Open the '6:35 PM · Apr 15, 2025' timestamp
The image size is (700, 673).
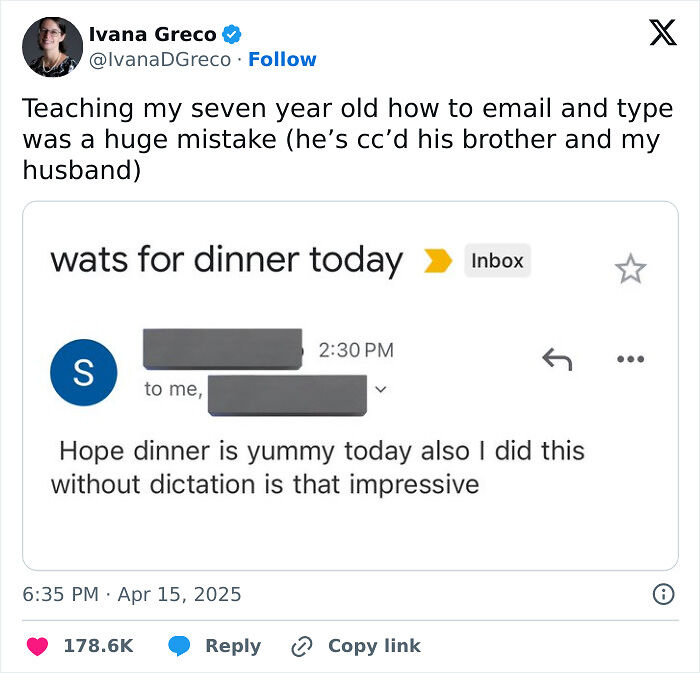(132, 594)
